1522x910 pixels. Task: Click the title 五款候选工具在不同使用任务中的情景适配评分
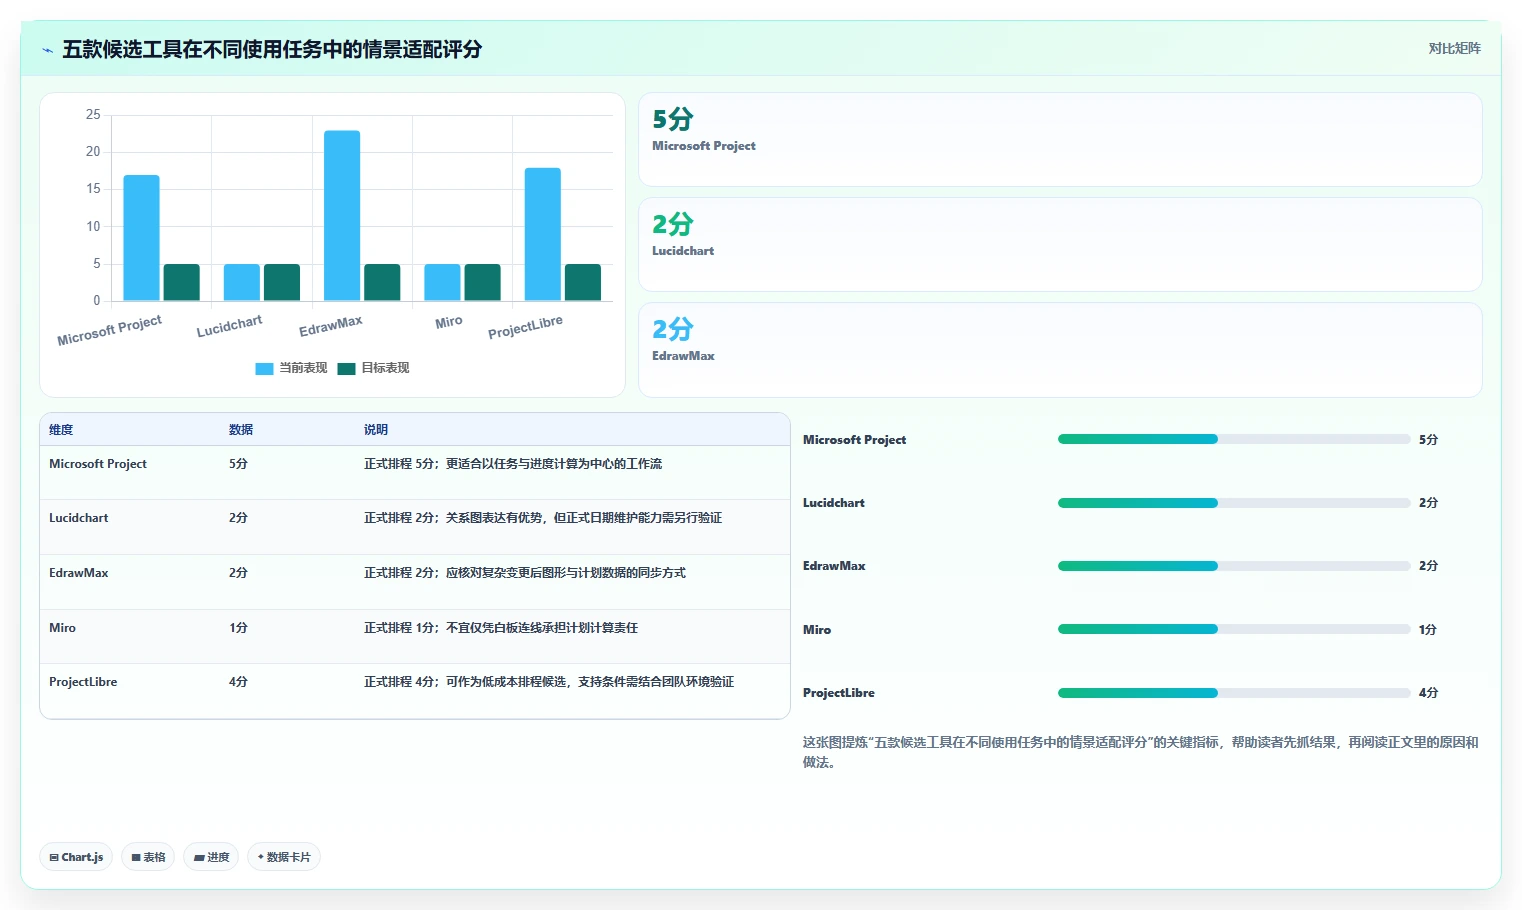click(x=272, y=50)
